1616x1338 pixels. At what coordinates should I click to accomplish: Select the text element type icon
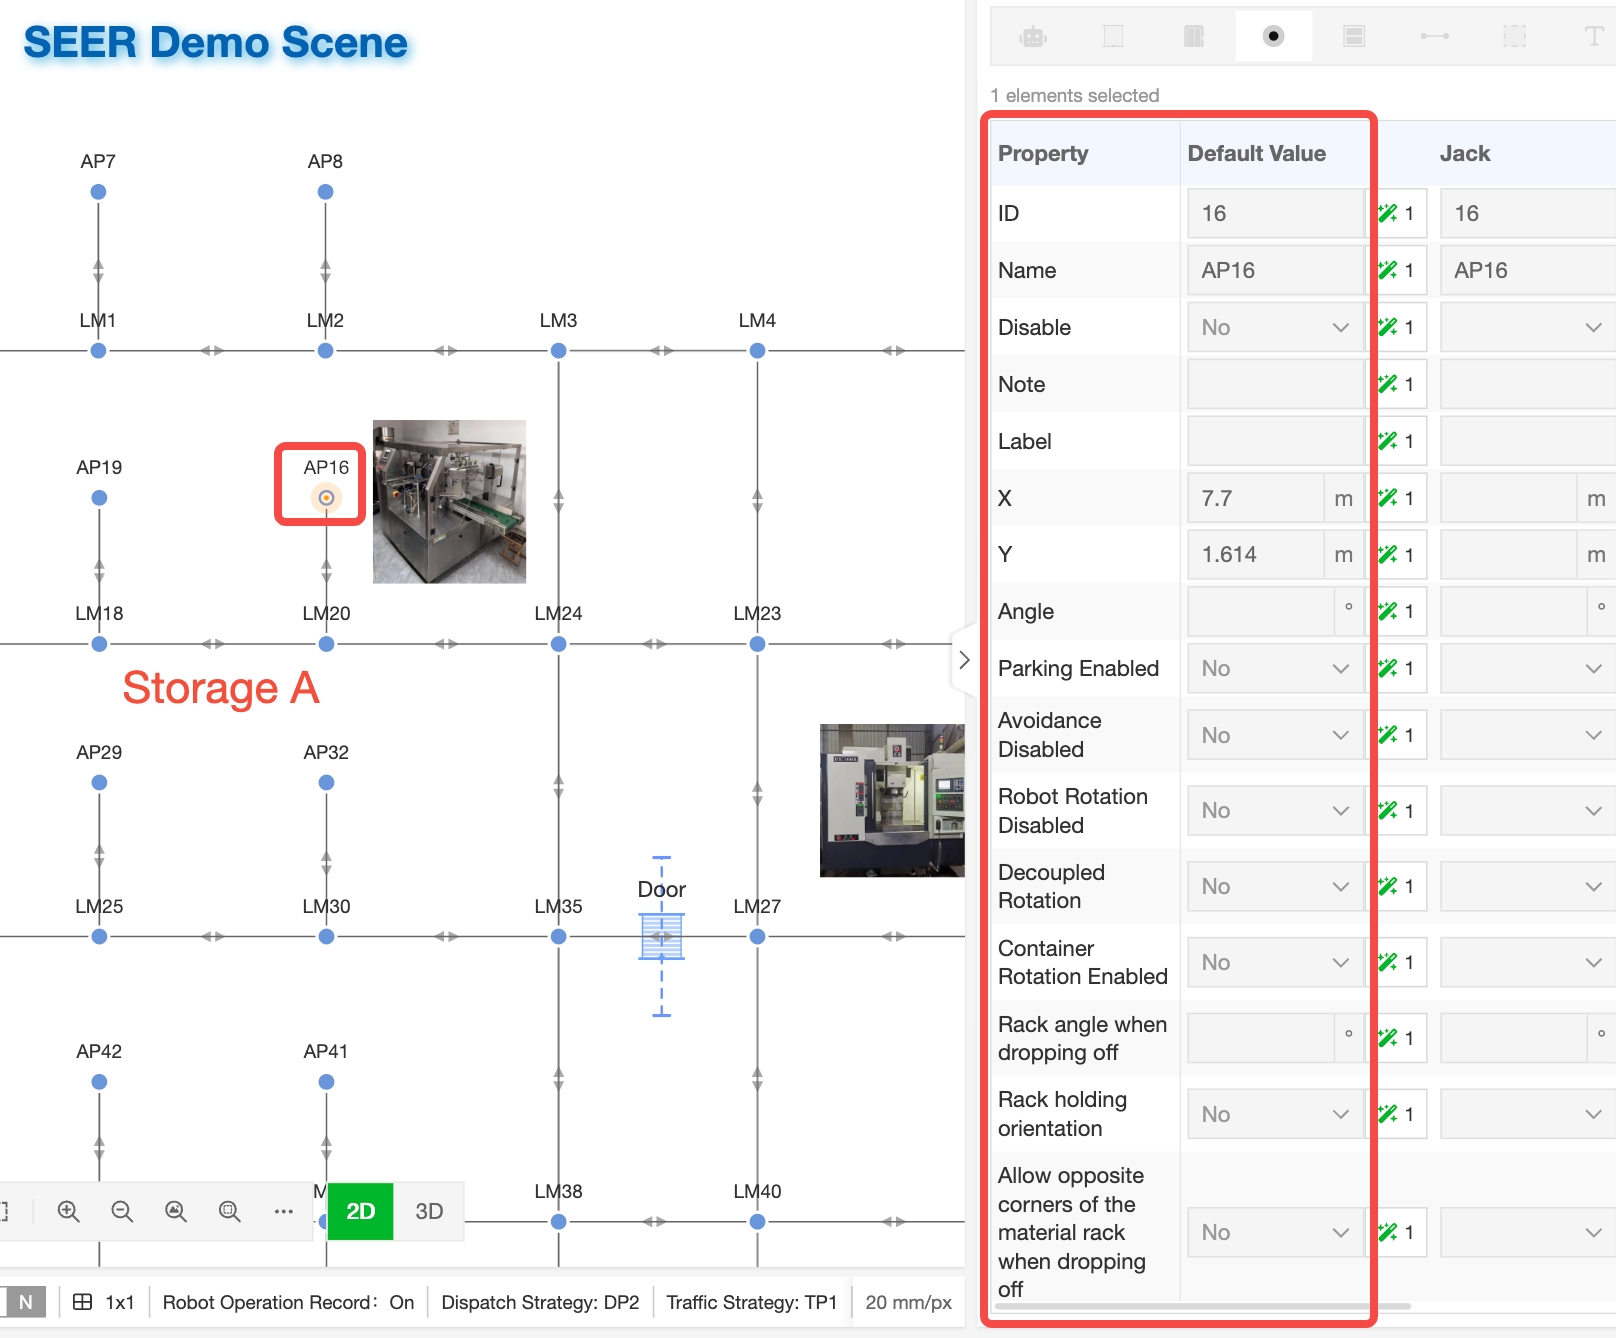click(x=1594, y=37)
